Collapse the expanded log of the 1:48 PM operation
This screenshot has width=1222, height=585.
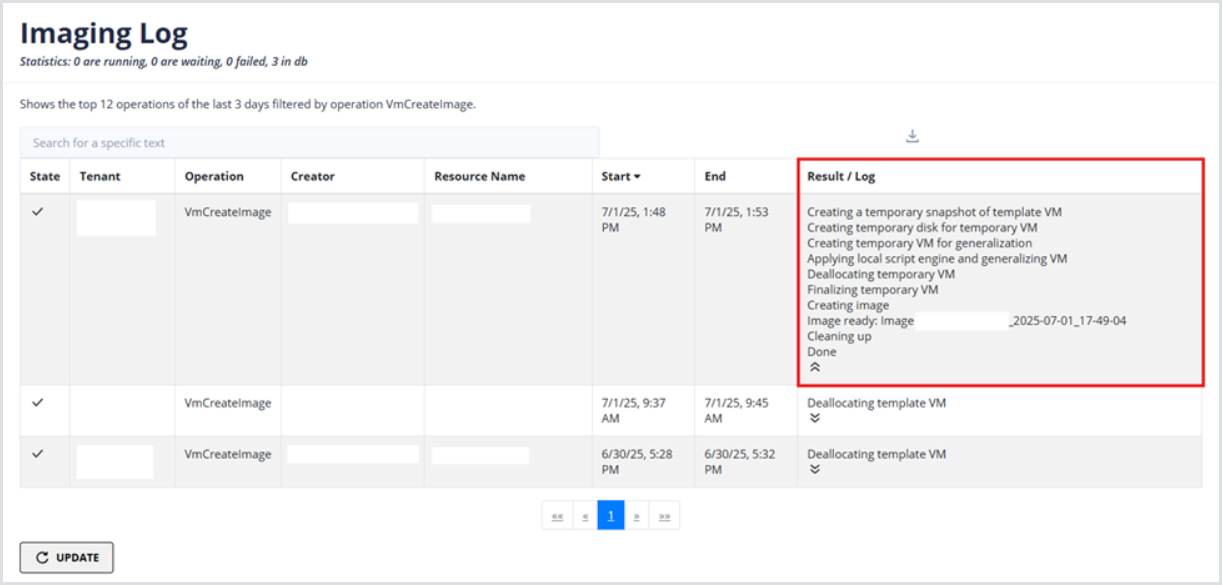(815, 368)
